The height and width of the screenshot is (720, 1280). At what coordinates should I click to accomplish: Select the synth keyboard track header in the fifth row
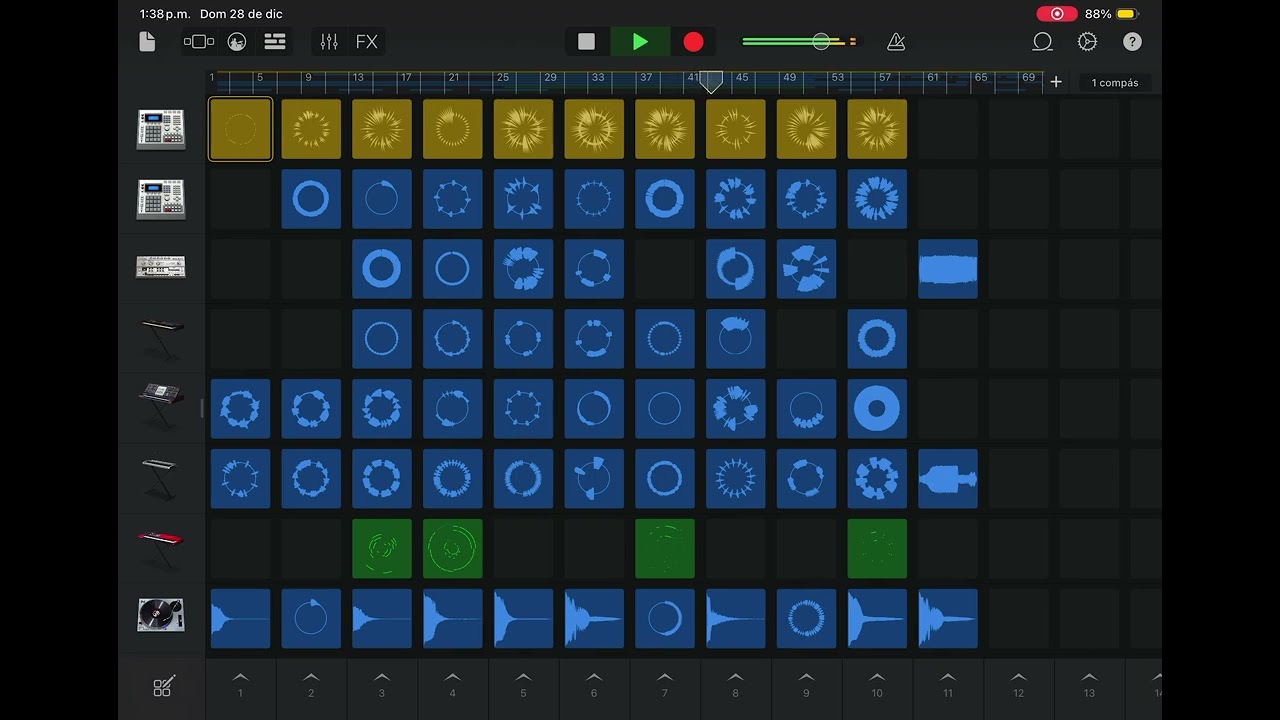(x=161, y=408)
